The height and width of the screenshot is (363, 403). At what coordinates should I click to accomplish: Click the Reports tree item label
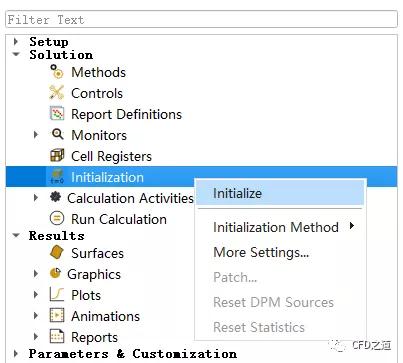click(94, 337)
